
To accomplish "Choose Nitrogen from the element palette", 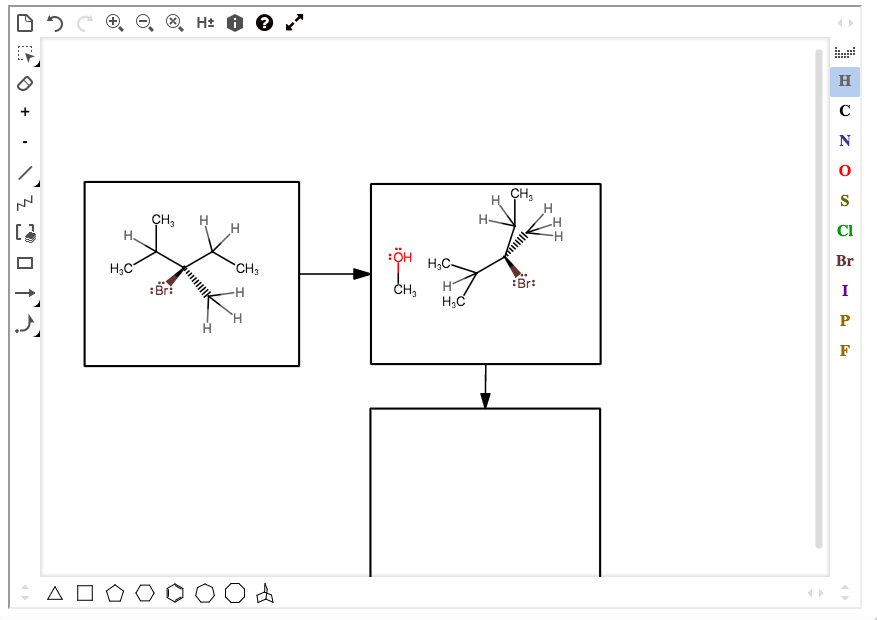I will click(x=845, y=141).
